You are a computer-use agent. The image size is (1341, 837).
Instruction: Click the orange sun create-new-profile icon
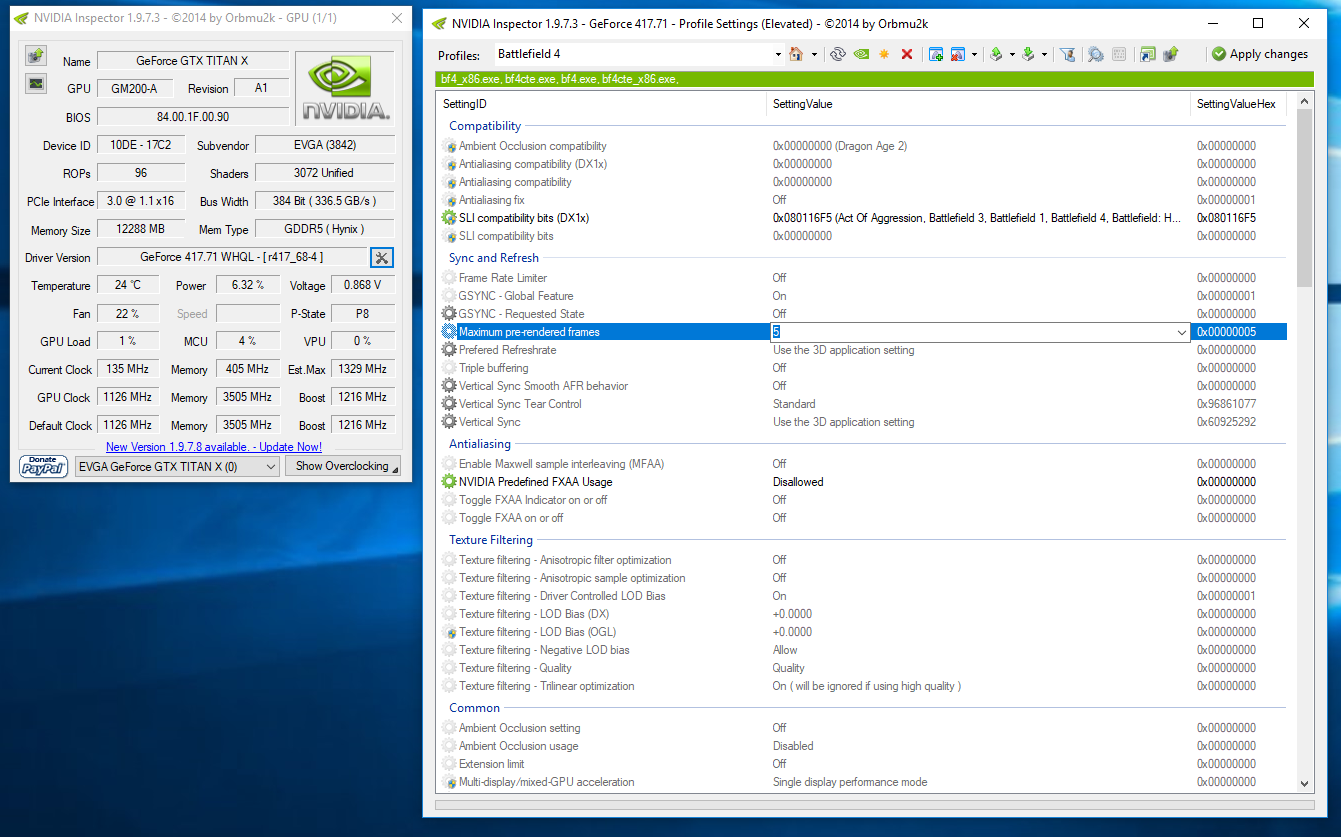[884, 54]
